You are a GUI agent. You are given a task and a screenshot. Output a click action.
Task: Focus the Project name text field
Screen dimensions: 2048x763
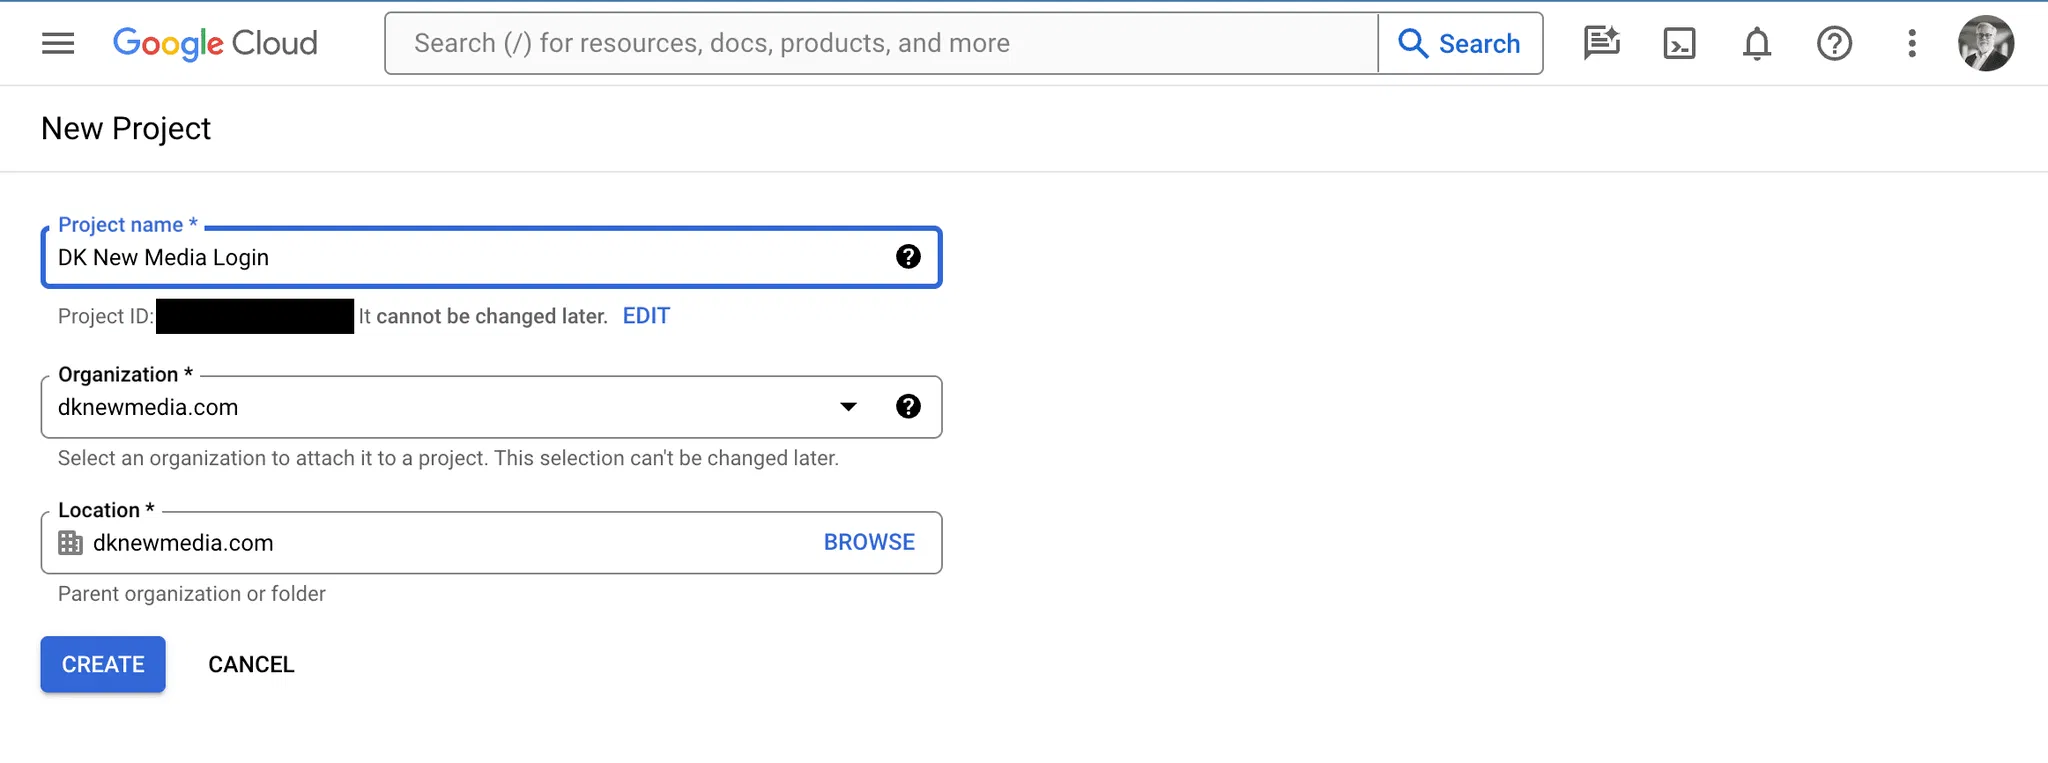tap(460, 257)
